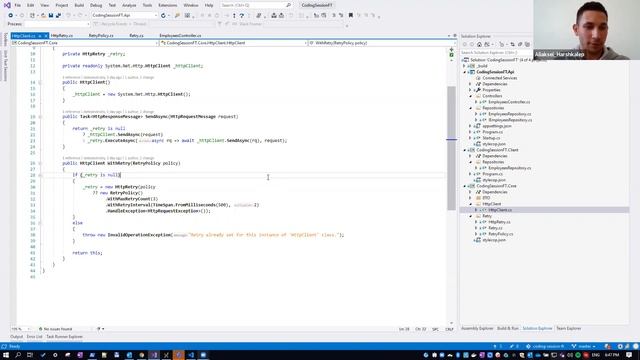Viewport: 640px width, 360px height.
Task: Click the taskbar clock showing 6:47 PM
Action: click(x=612, y=355)
